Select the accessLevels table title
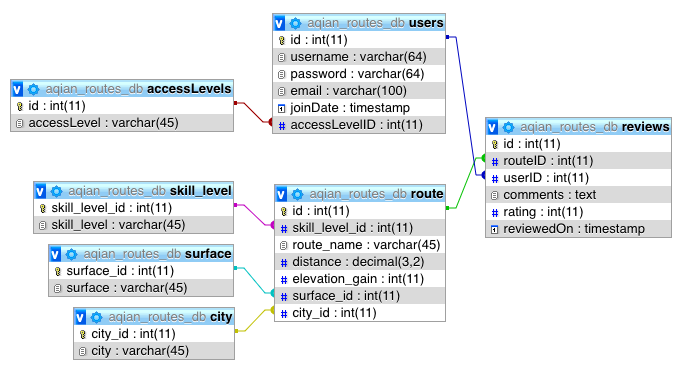Image resolution: width=696 pixels, height=377 pixels. pos(138,89)
